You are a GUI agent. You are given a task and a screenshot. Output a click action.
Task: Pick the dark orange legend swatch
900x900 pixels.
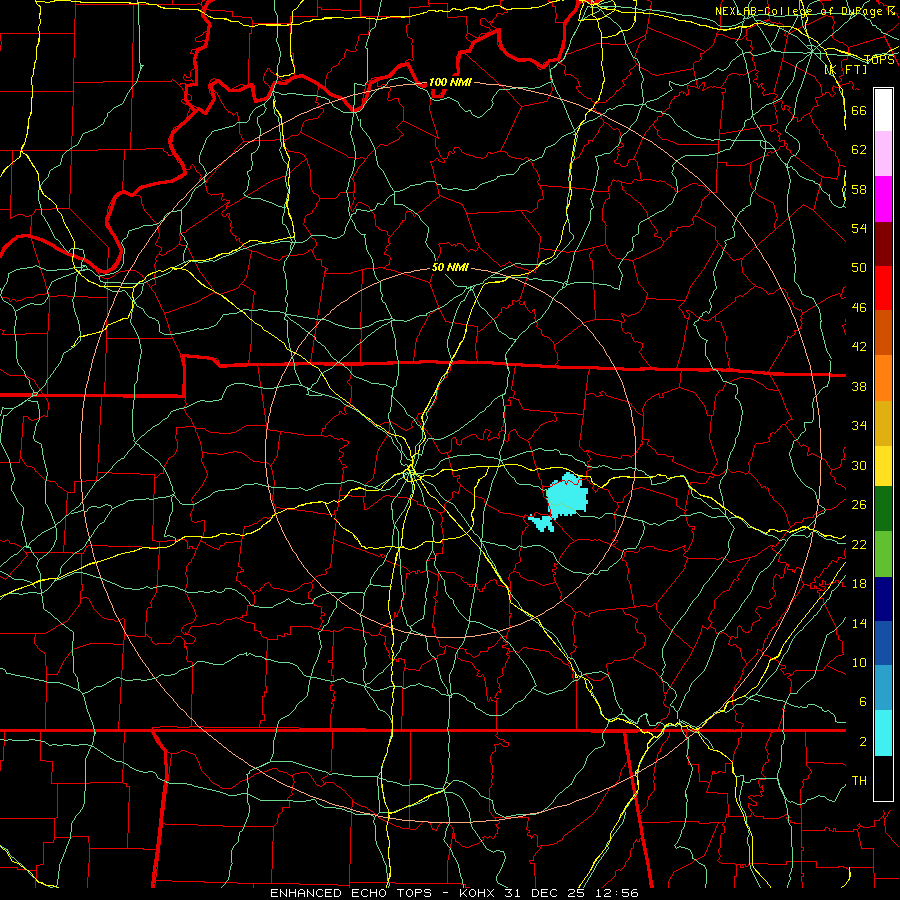(883, 333)
